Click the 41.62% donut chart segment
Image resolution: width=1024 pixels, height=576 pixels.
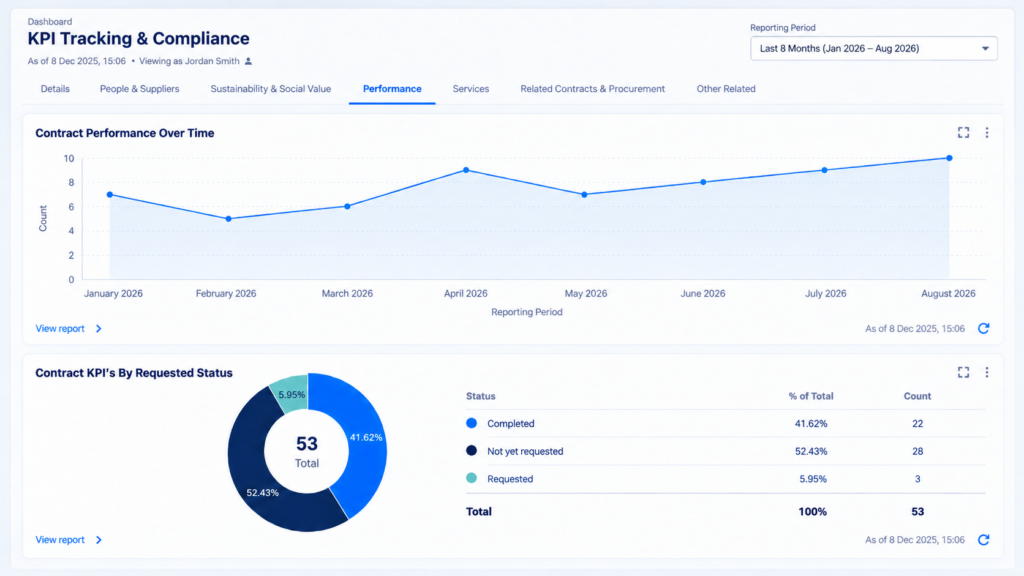click(x=364, y=438)
